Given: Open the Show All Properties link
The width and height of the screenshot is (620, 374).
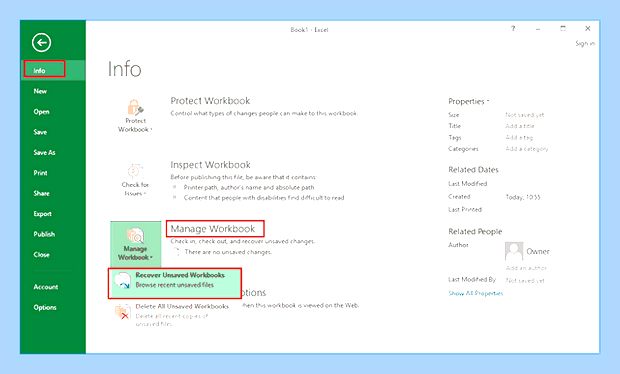Looking at the screenshot, I should (476, 293).
